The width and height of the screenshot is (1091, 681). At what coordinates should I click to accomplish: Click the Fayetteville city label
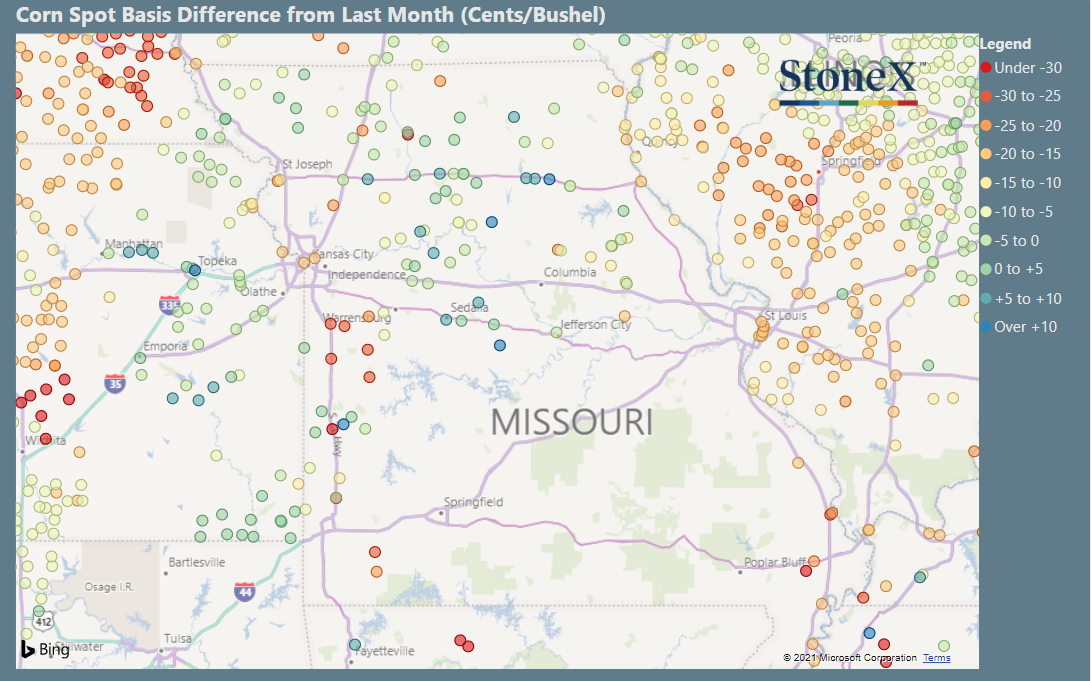tap(384, 651)
